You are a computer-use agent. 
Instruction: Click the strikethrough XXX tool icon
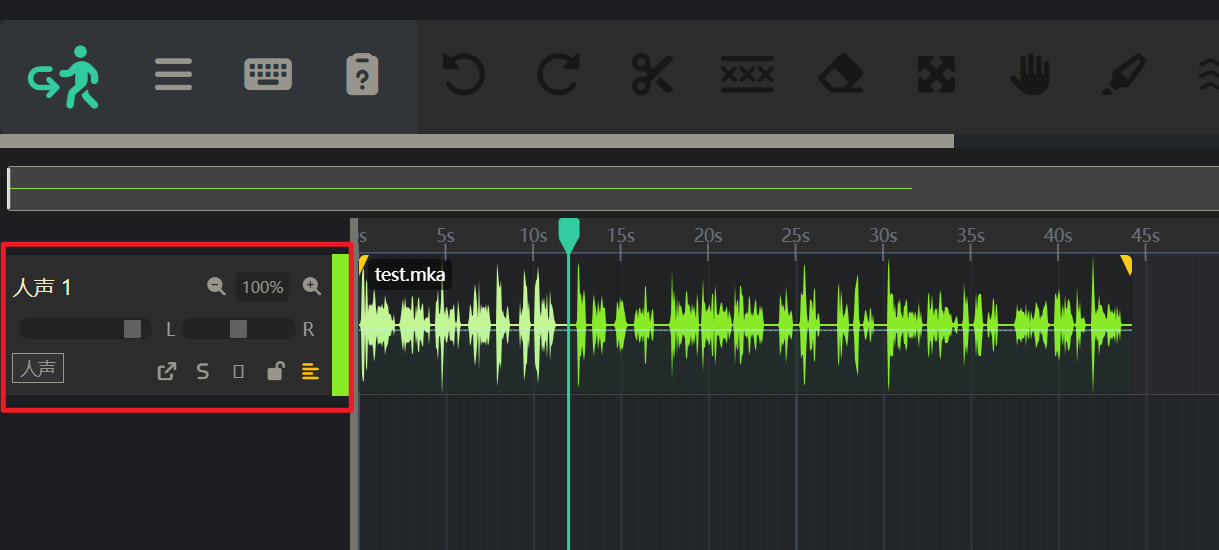(x=747, y=75)
